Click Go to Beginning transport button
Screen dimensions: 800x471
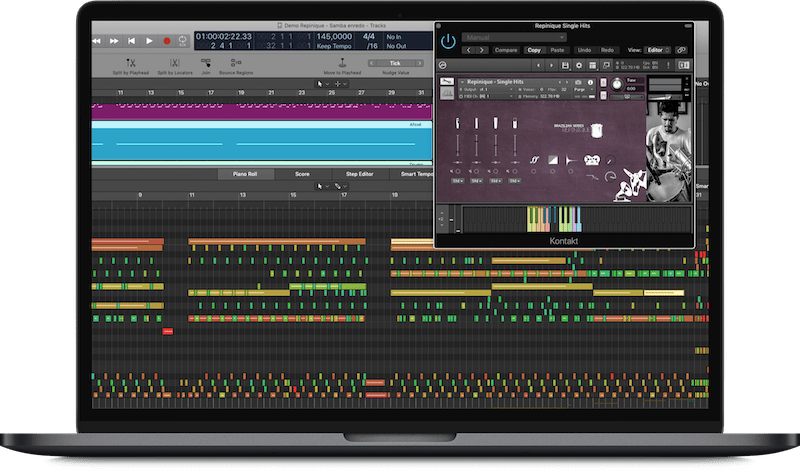coord(132,41)
